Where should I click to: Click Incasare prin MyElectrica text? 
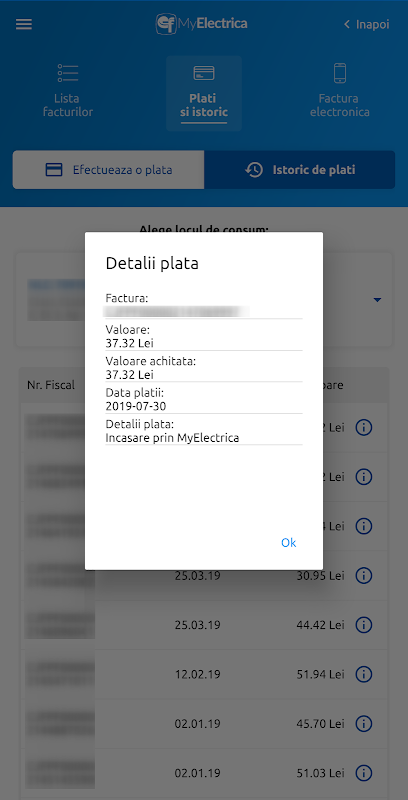point(172,438)
